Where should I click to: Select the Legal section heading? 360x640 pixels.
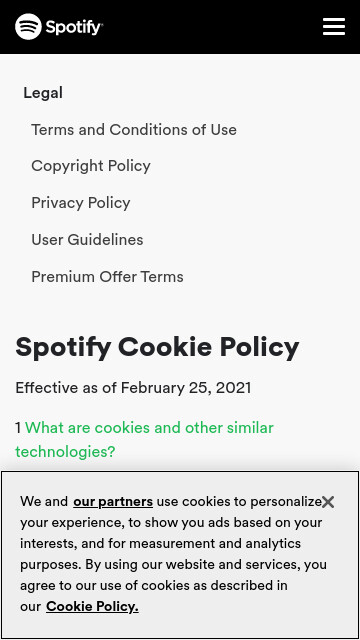pyautogui.click(x=43, y=93)
